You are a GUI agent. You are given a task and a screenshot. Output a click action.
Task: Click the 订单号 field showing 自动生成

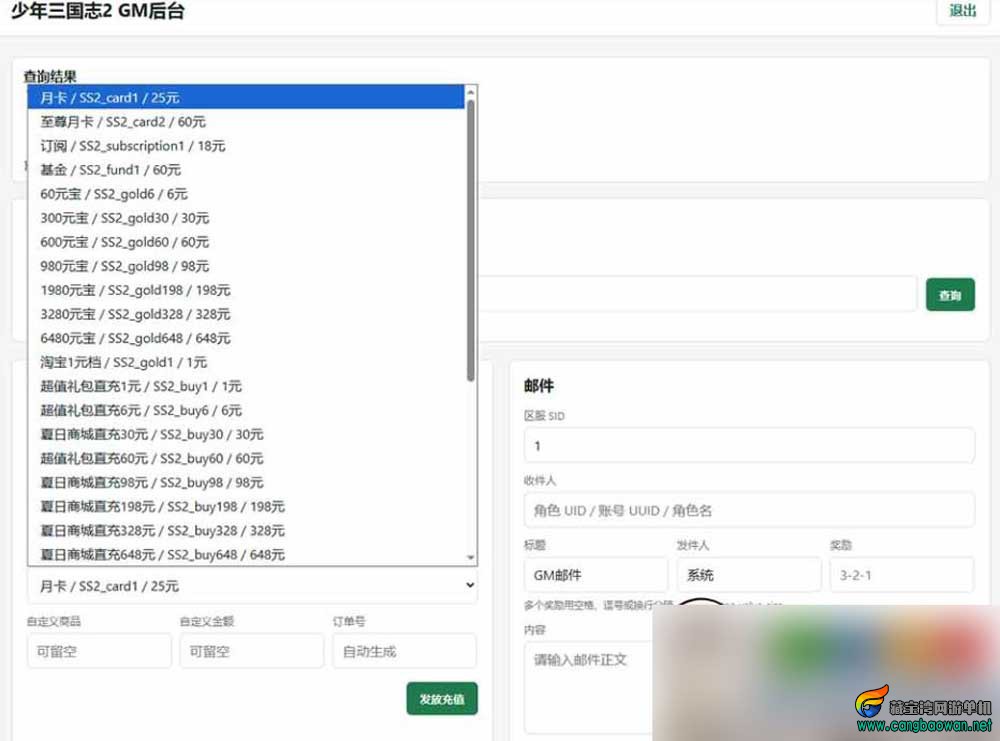[x=404, y=651]
